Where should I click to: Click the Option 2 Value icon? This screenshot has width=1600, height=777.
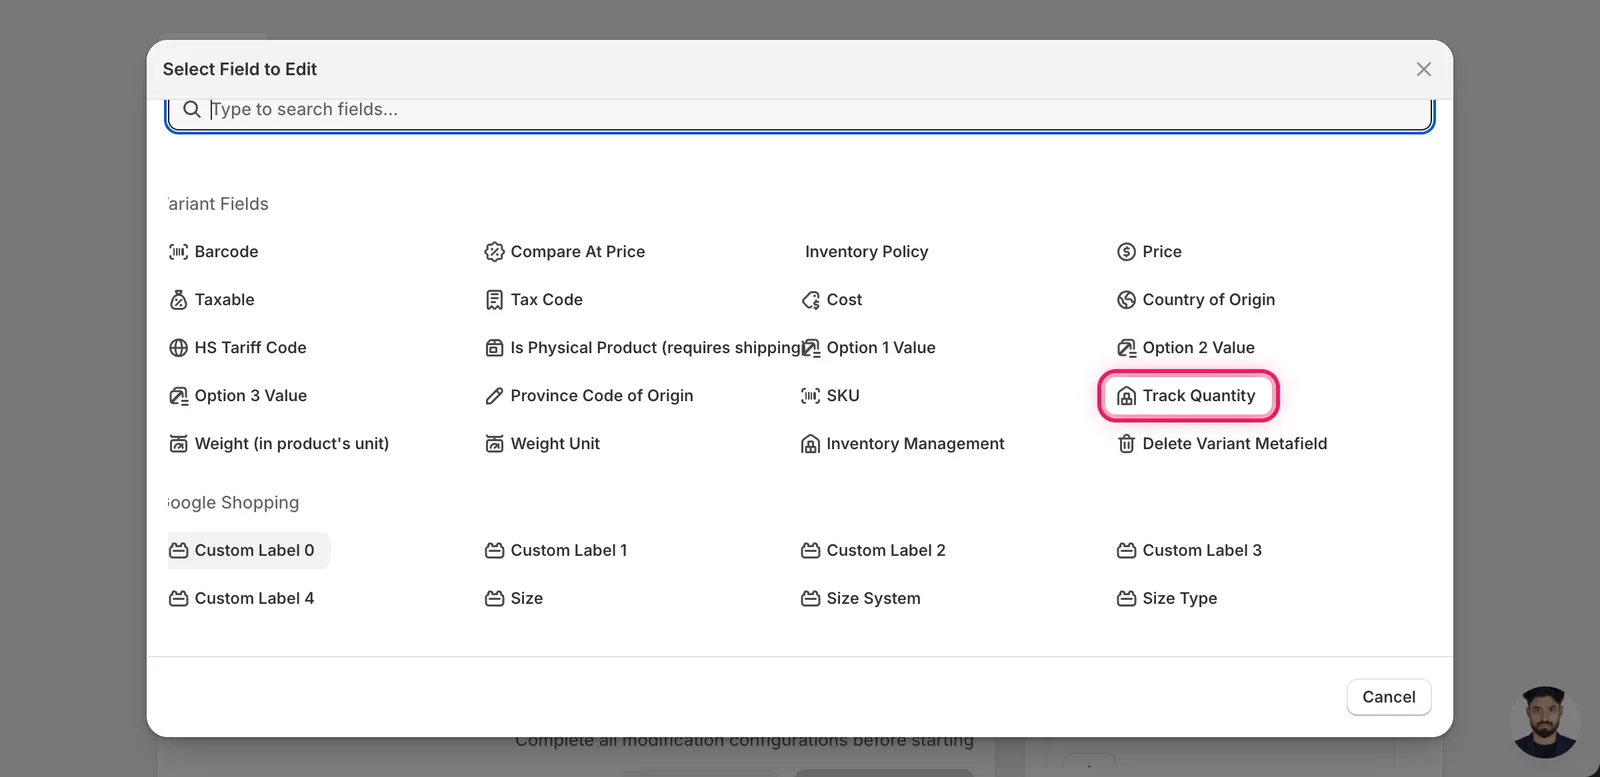point(1126,348)
